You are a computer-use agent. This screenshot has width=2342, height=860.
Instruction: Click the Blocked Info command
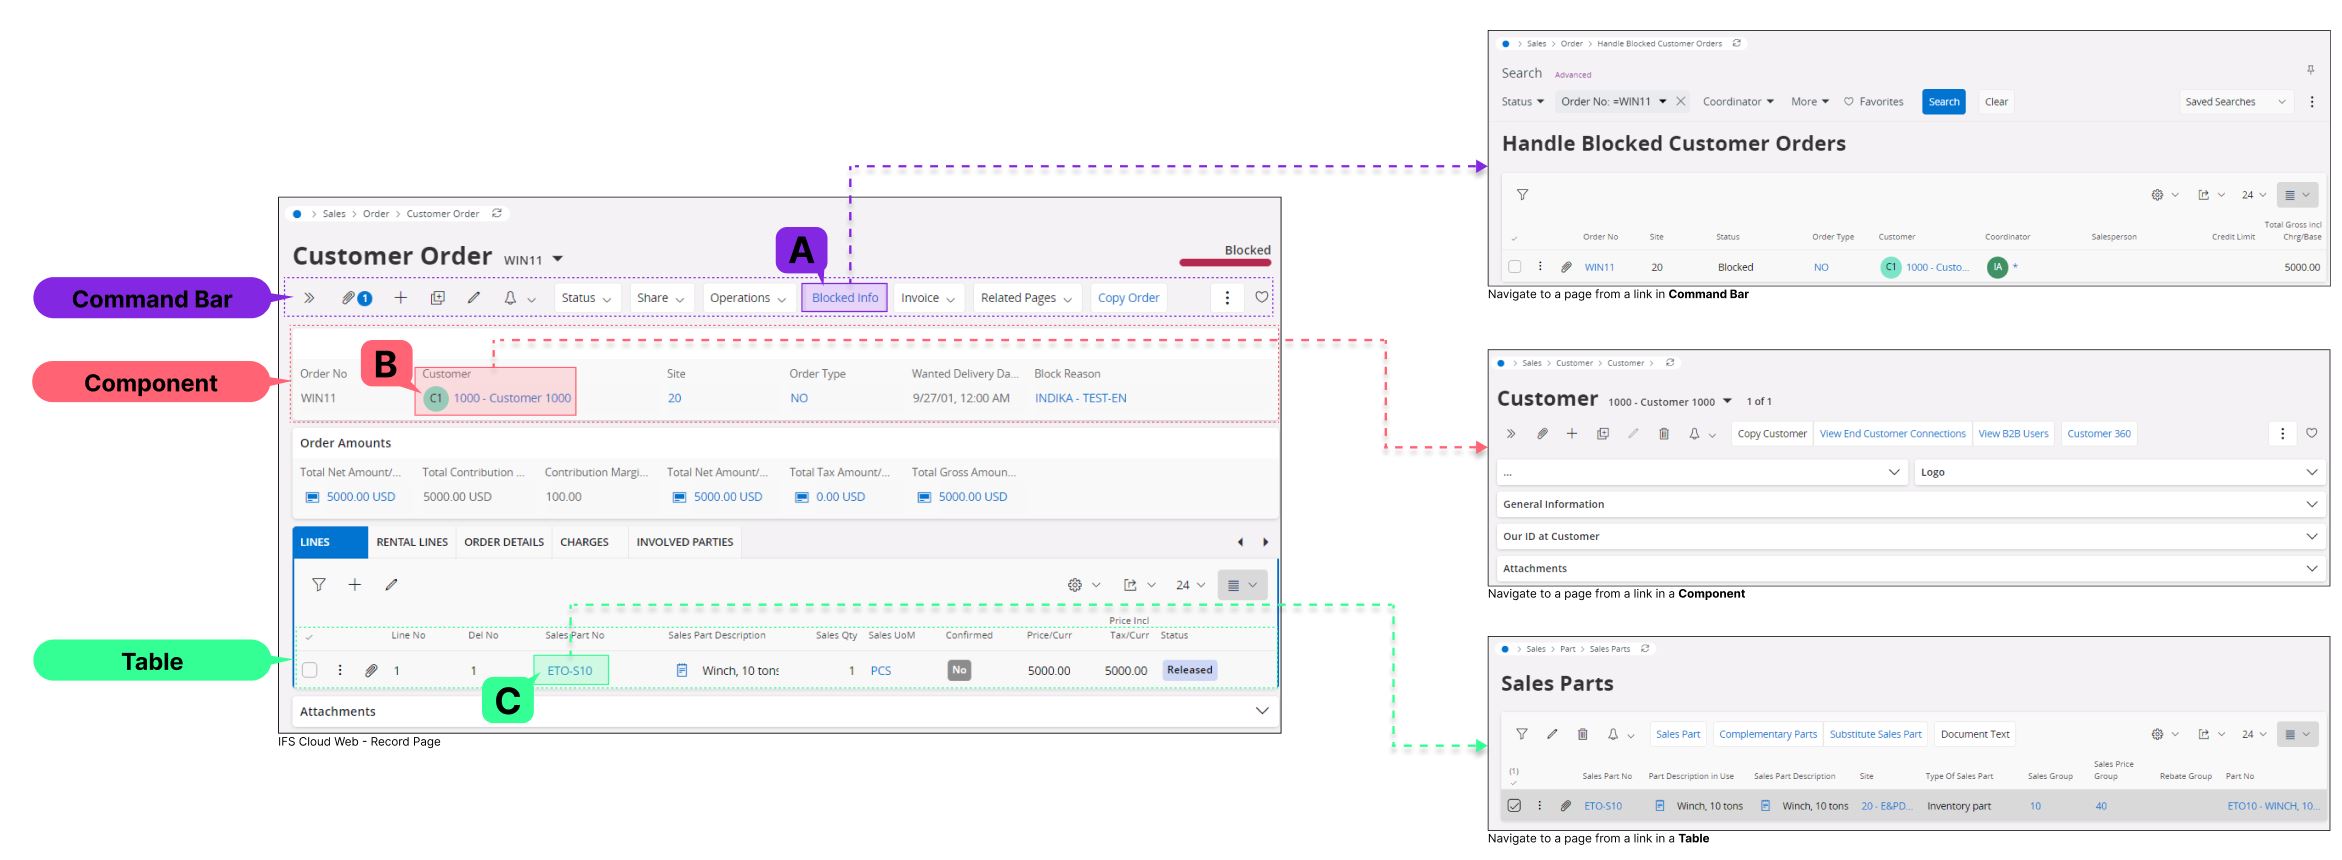844,298
